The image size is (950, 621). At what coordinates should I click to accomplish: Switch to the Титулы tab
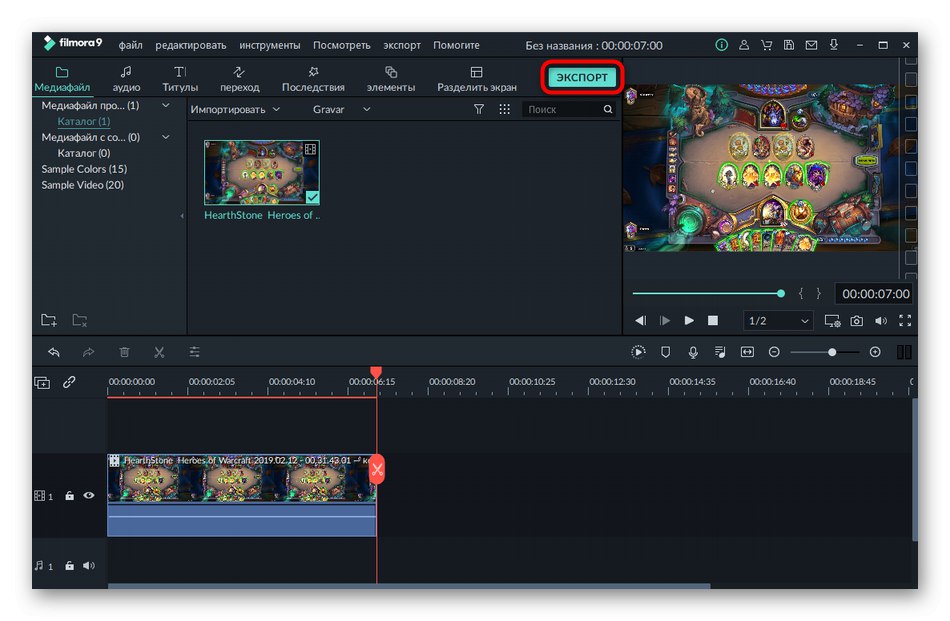(x=180, y=79)
